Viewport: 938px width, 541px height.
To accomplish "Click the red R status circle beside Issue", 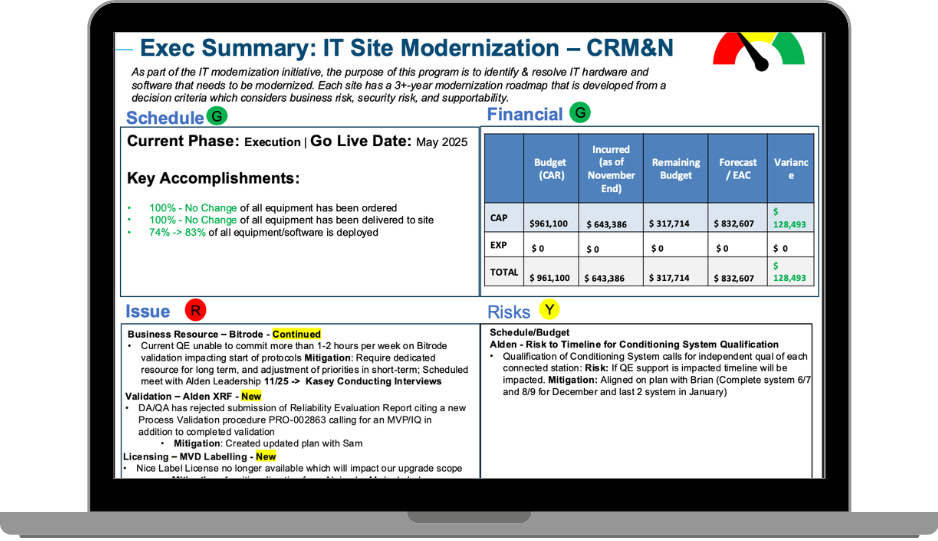I will click(x=195, y=310).
